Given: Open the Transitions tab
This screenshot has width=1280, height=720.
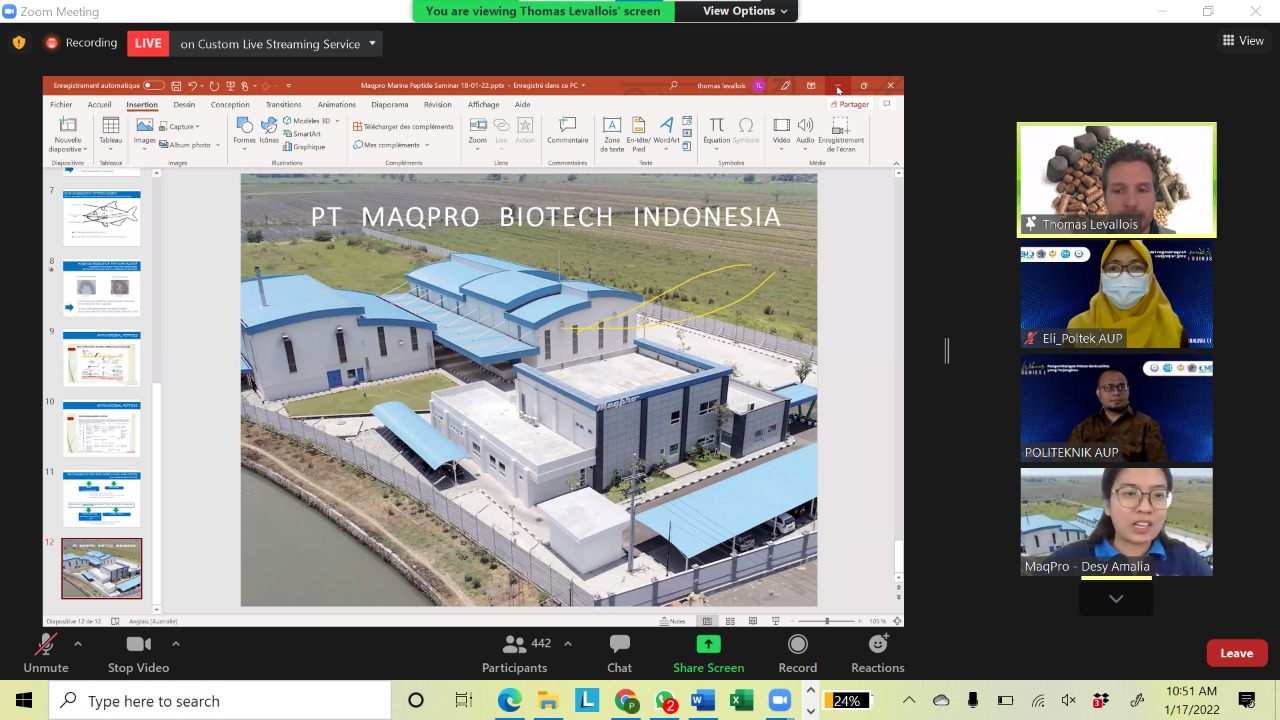Looking at the screenshot, I should pos(283,104).
